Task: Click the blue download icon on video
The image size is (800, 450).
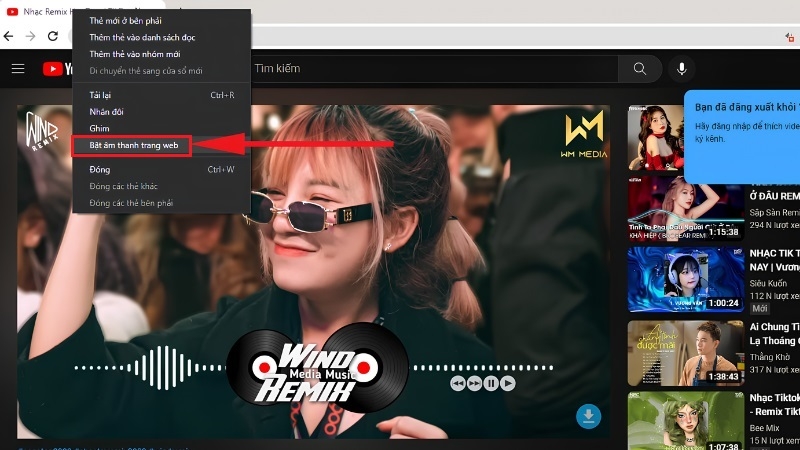Action: pos(588,416)
